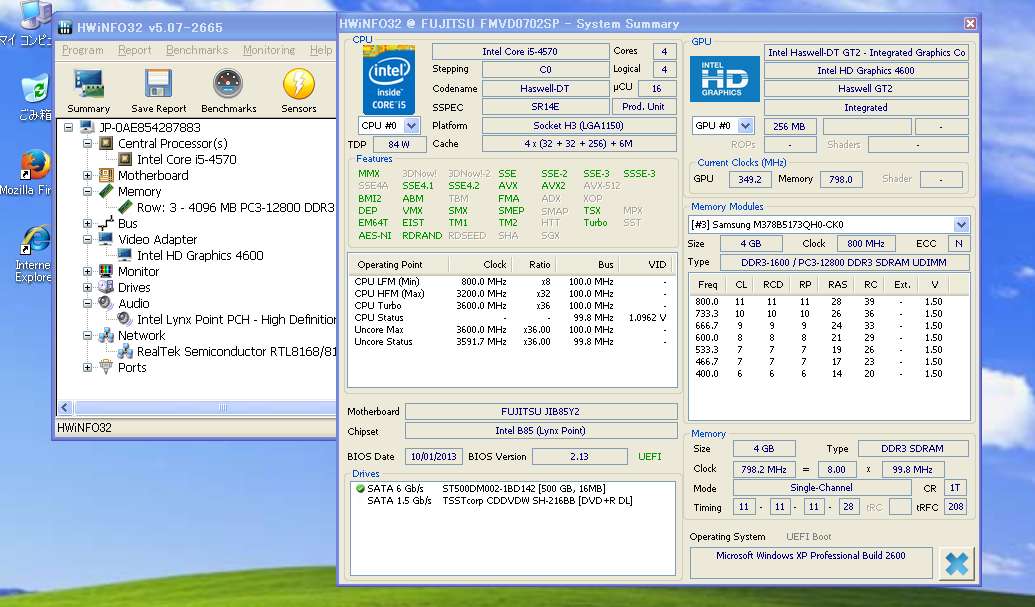Click the Intel Core i5 logo

[390, 79]
